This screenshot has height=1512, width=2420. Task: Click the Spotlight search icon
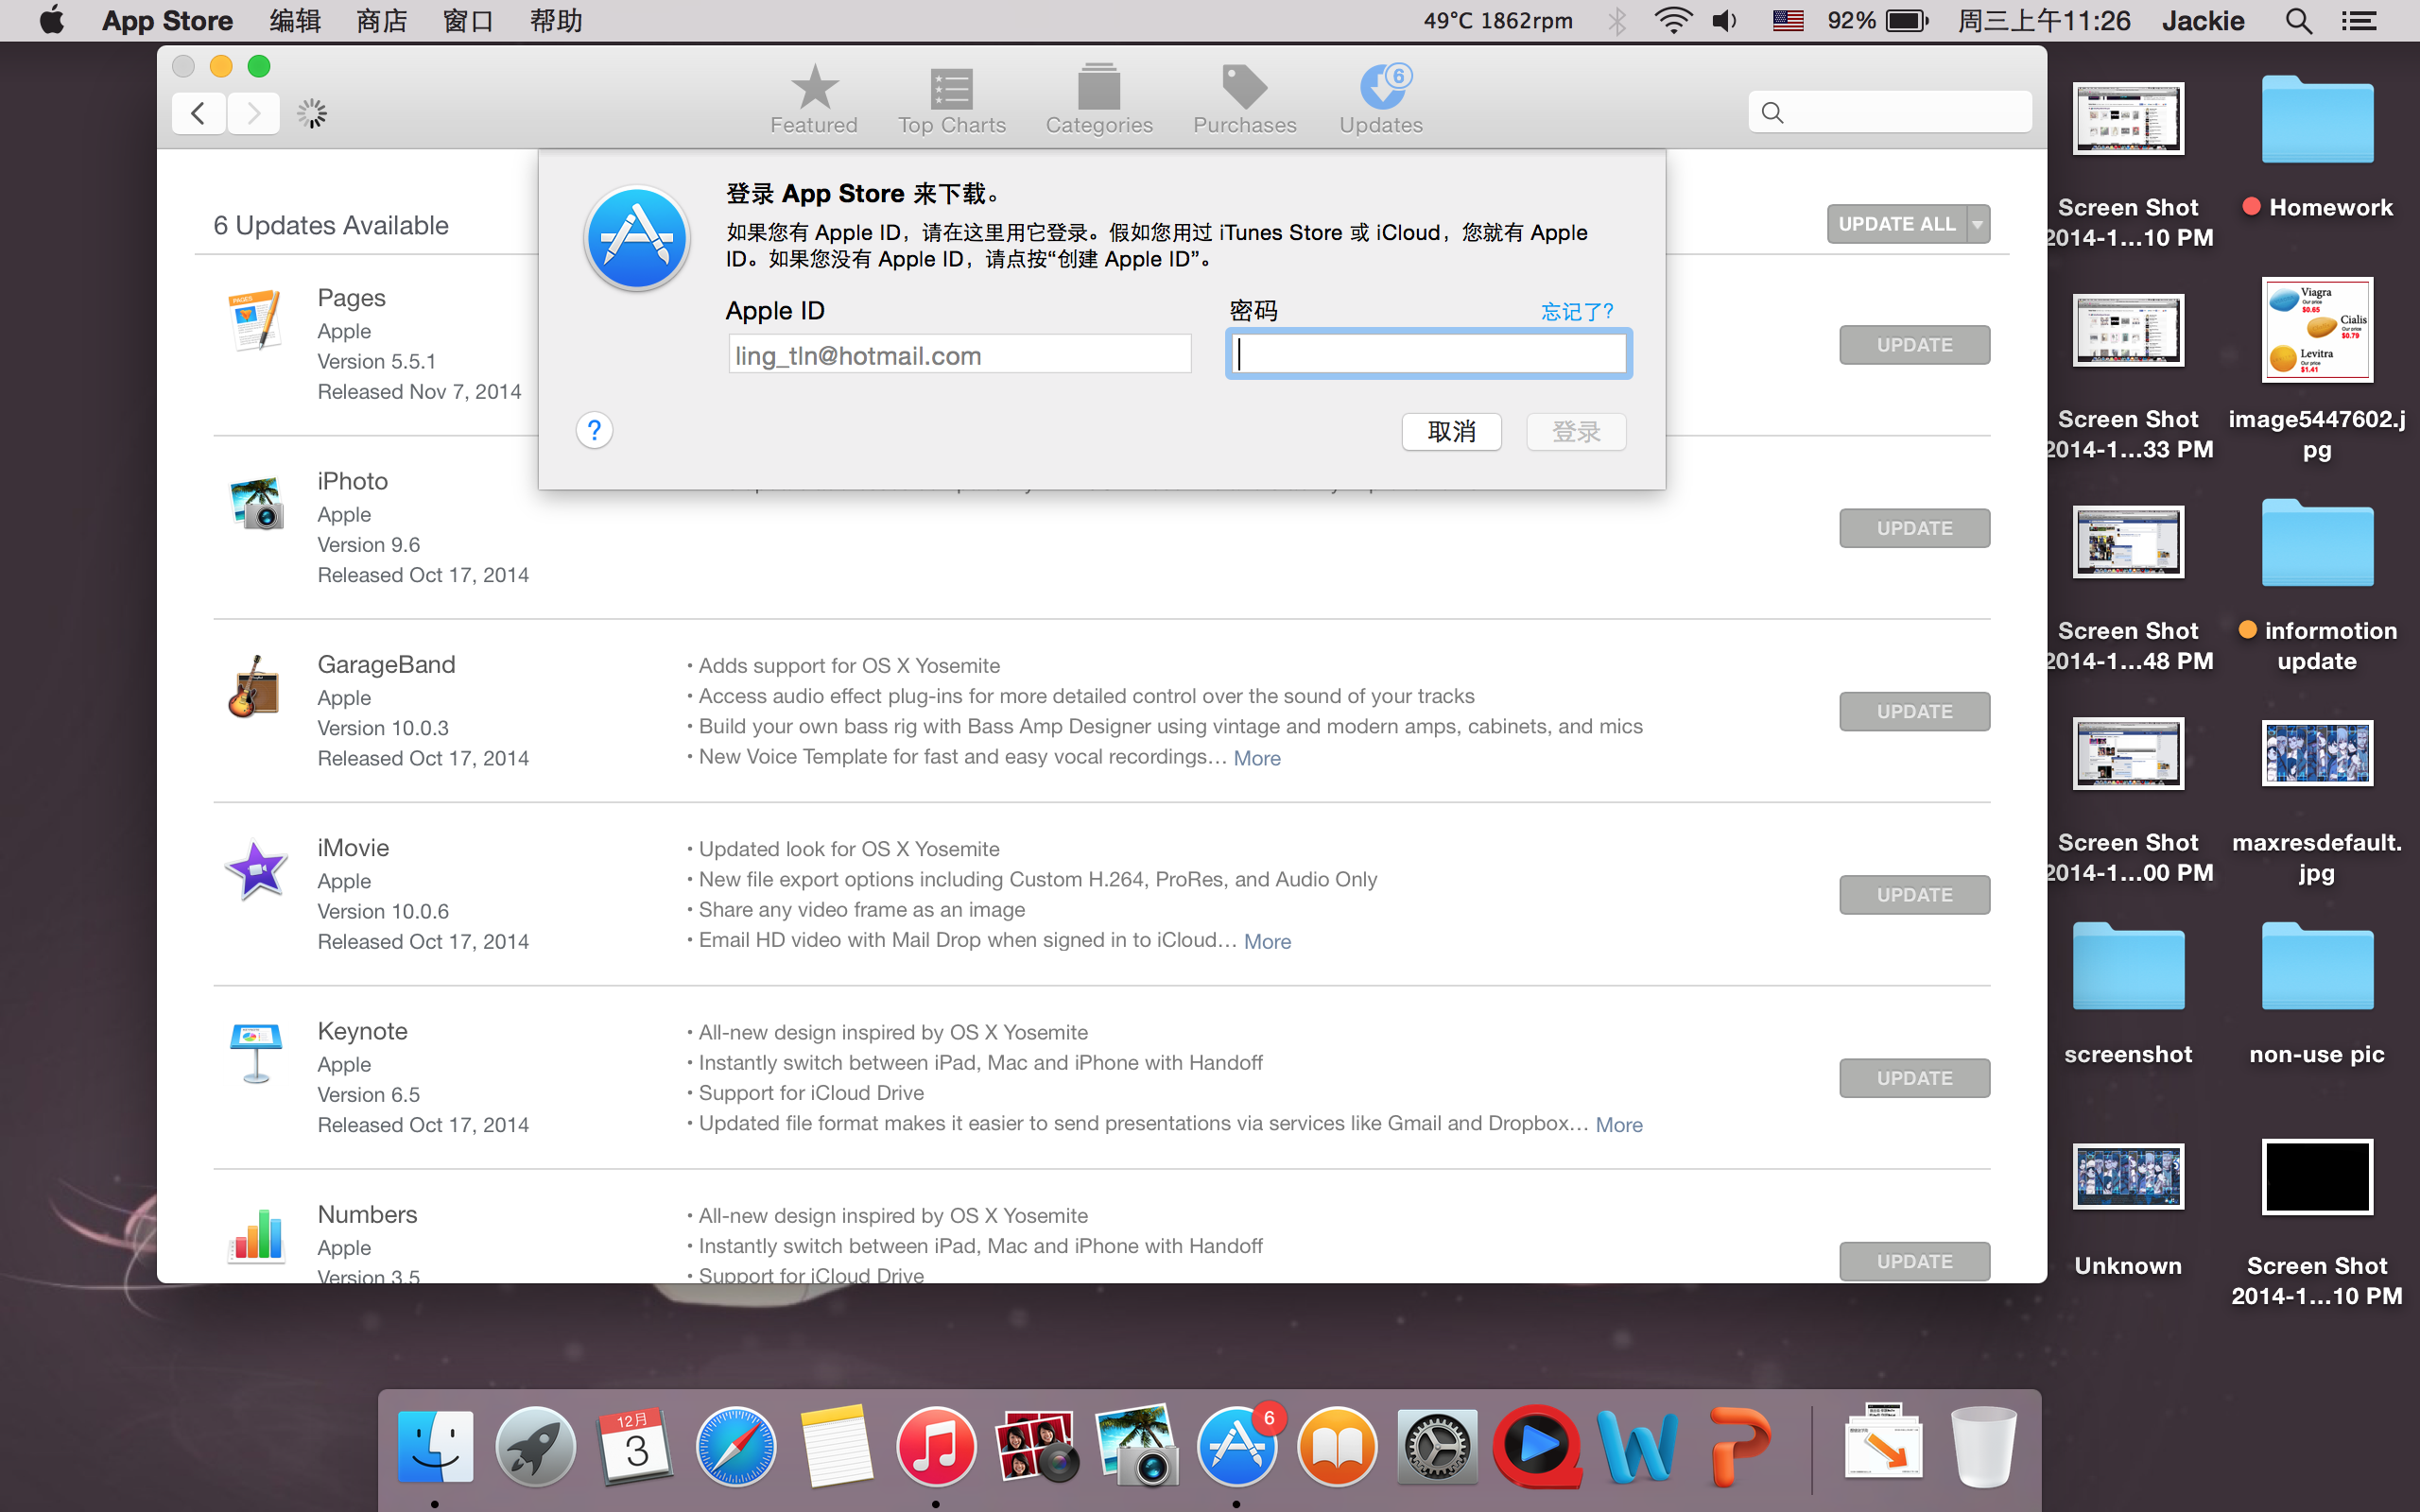(x=2298, y=20)
